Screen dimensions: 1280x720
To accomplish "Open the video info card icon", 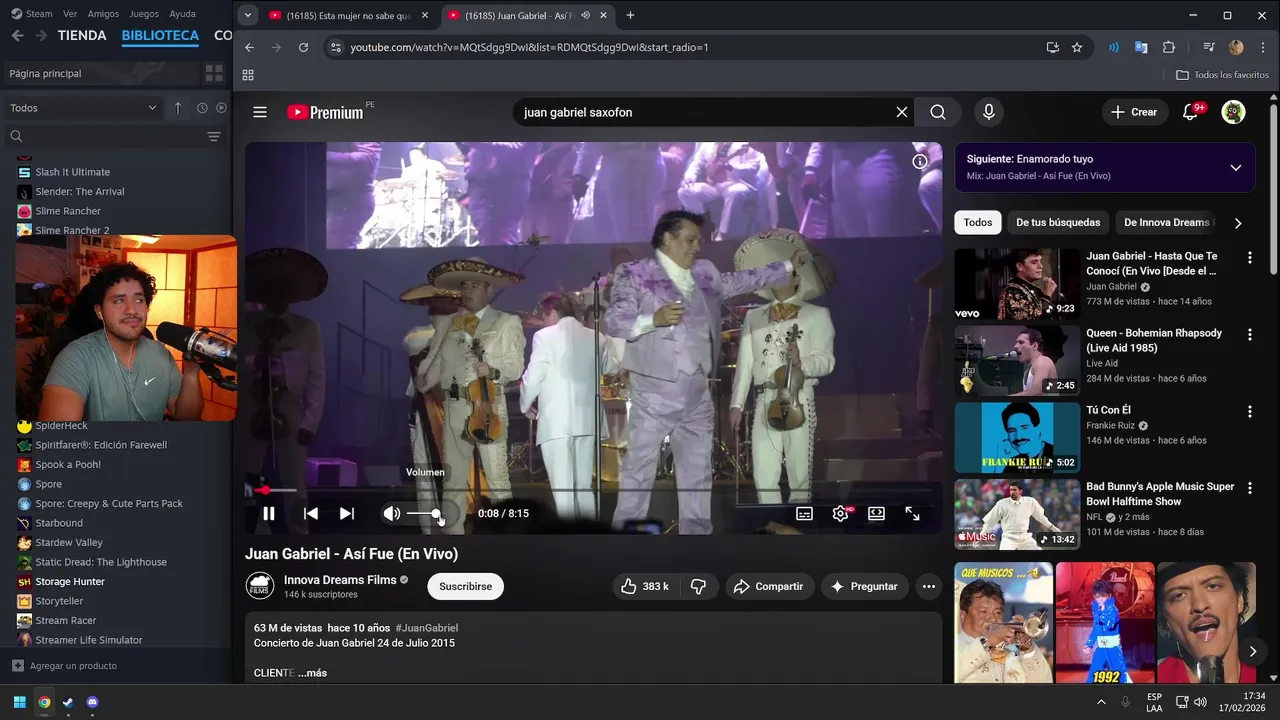I will pyautogui.click(x=920, y=161).
